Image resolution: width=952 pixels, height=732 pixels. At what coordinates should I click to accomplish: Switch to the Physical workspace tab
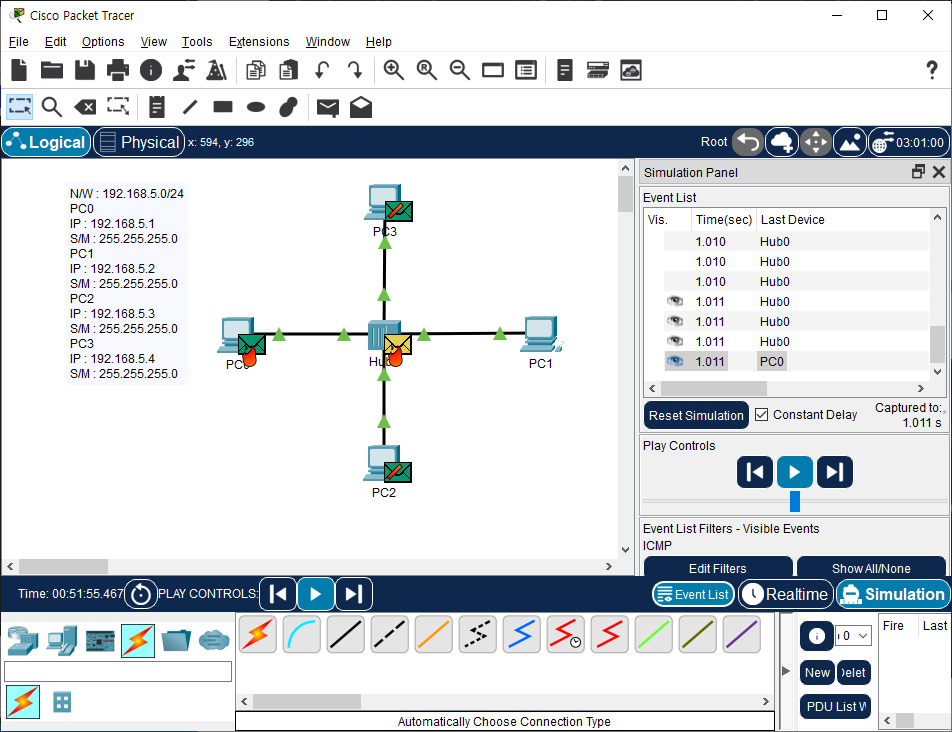(x=139, y=142)
